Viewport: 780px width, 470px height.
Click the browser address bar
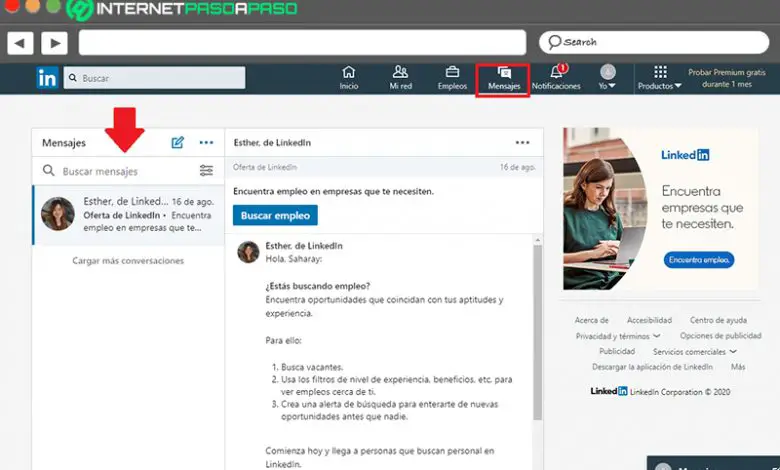click(x=302, y=43)
